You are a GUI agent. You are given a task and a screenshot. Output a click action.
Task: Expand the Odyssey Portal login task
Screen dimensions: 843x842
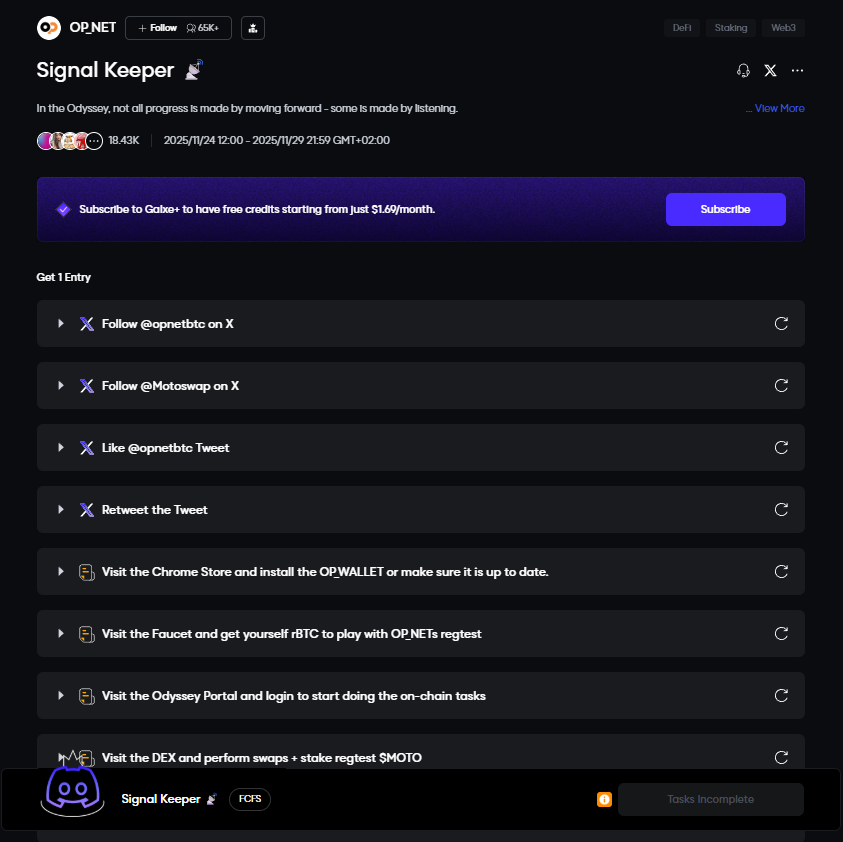coord(61,696)
